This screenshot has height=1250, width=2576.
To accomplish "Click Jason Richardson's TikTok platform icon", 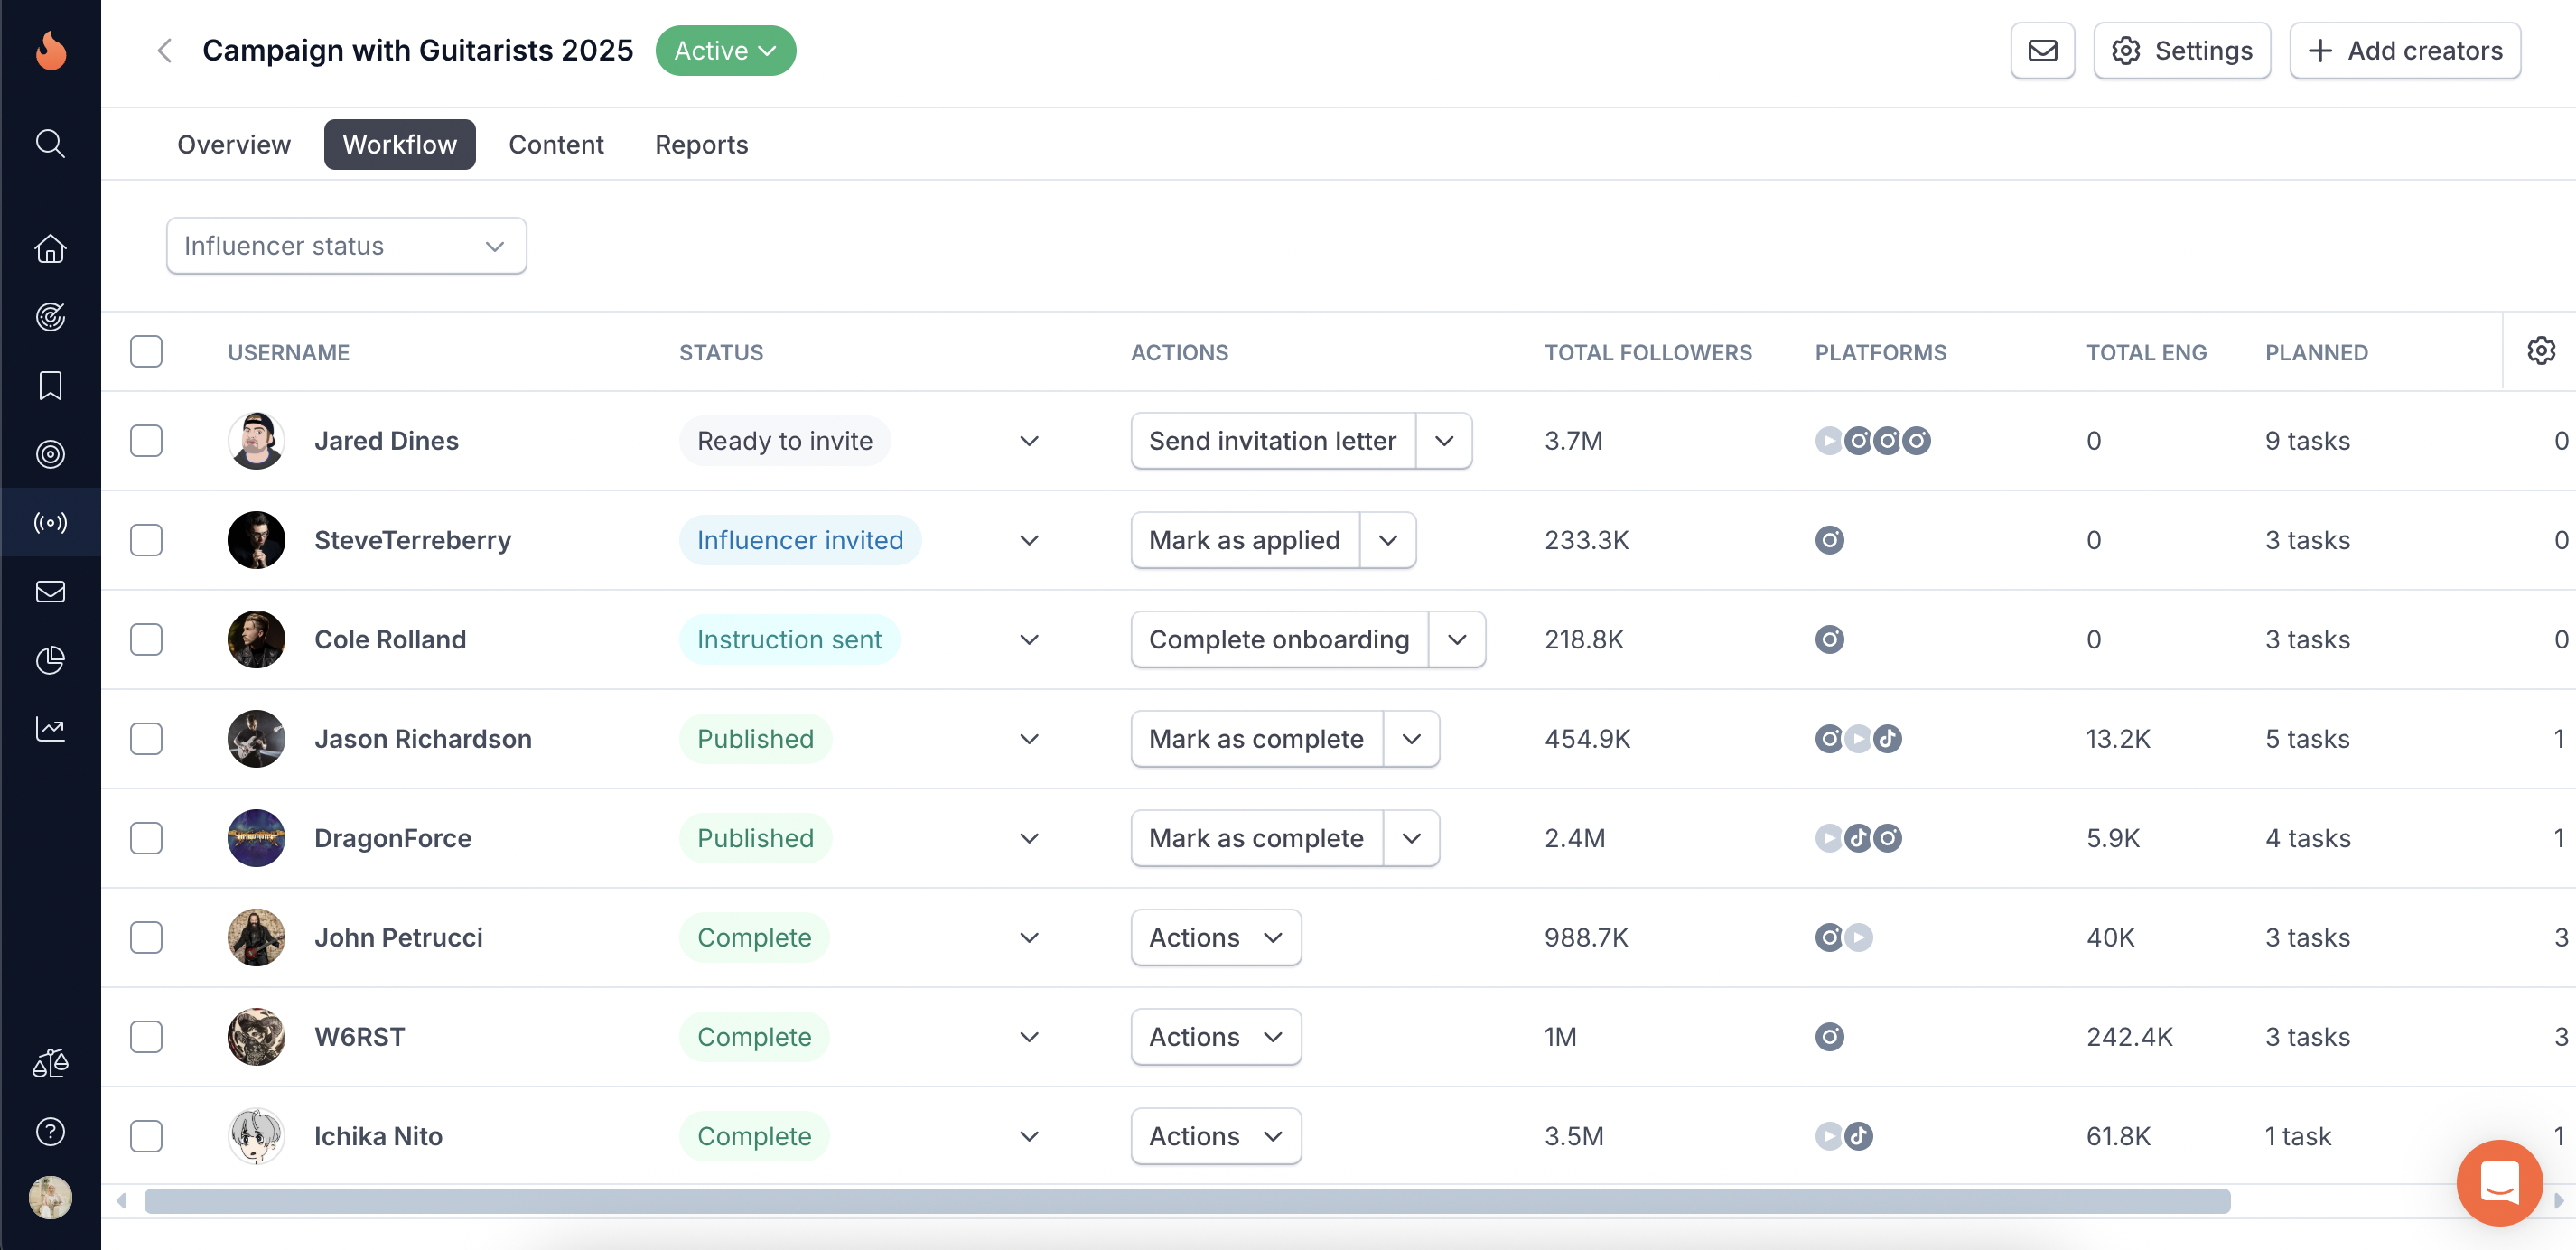I will pyautogui.click(x=1887, y=738).
